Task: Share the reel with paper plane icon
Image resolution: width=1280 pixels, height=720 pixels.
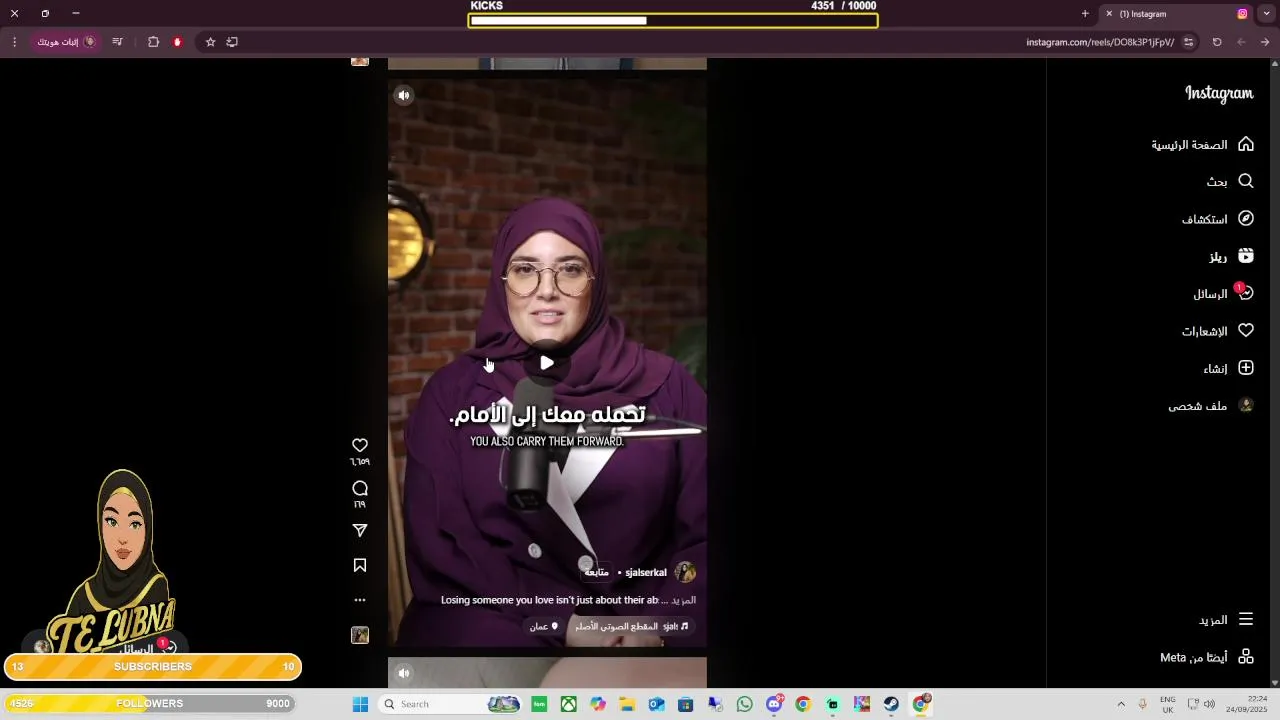Action: pyautogui.click(x=360, y=531)
